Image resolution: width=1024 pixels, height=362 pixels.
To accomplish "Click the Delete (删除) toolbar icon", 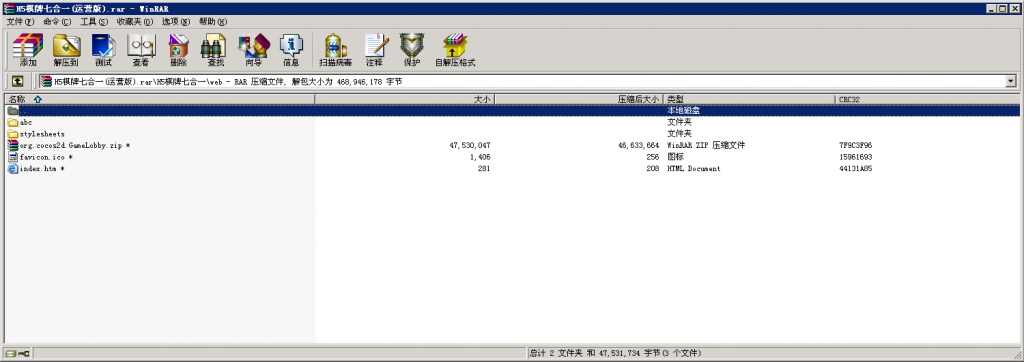I will tap(178, 50).
